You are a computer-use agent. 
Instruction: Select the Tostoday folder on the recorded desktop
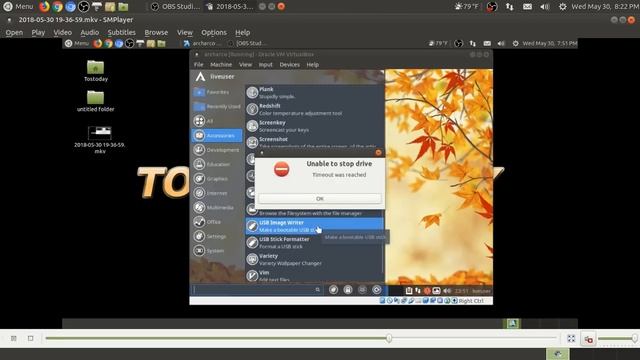point(96,71)
